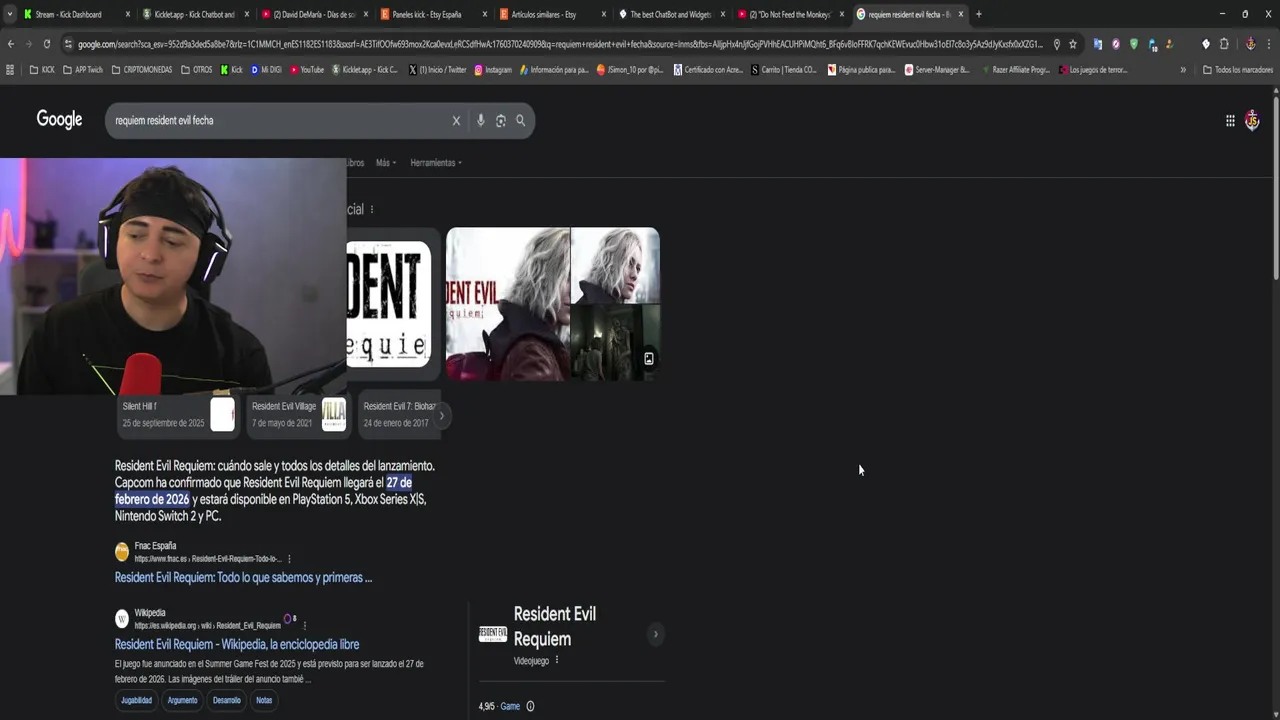This screenshot has height=720, width=1280.
Task: Open the tab search dropdown arrow
Action: tap(10, 14)
